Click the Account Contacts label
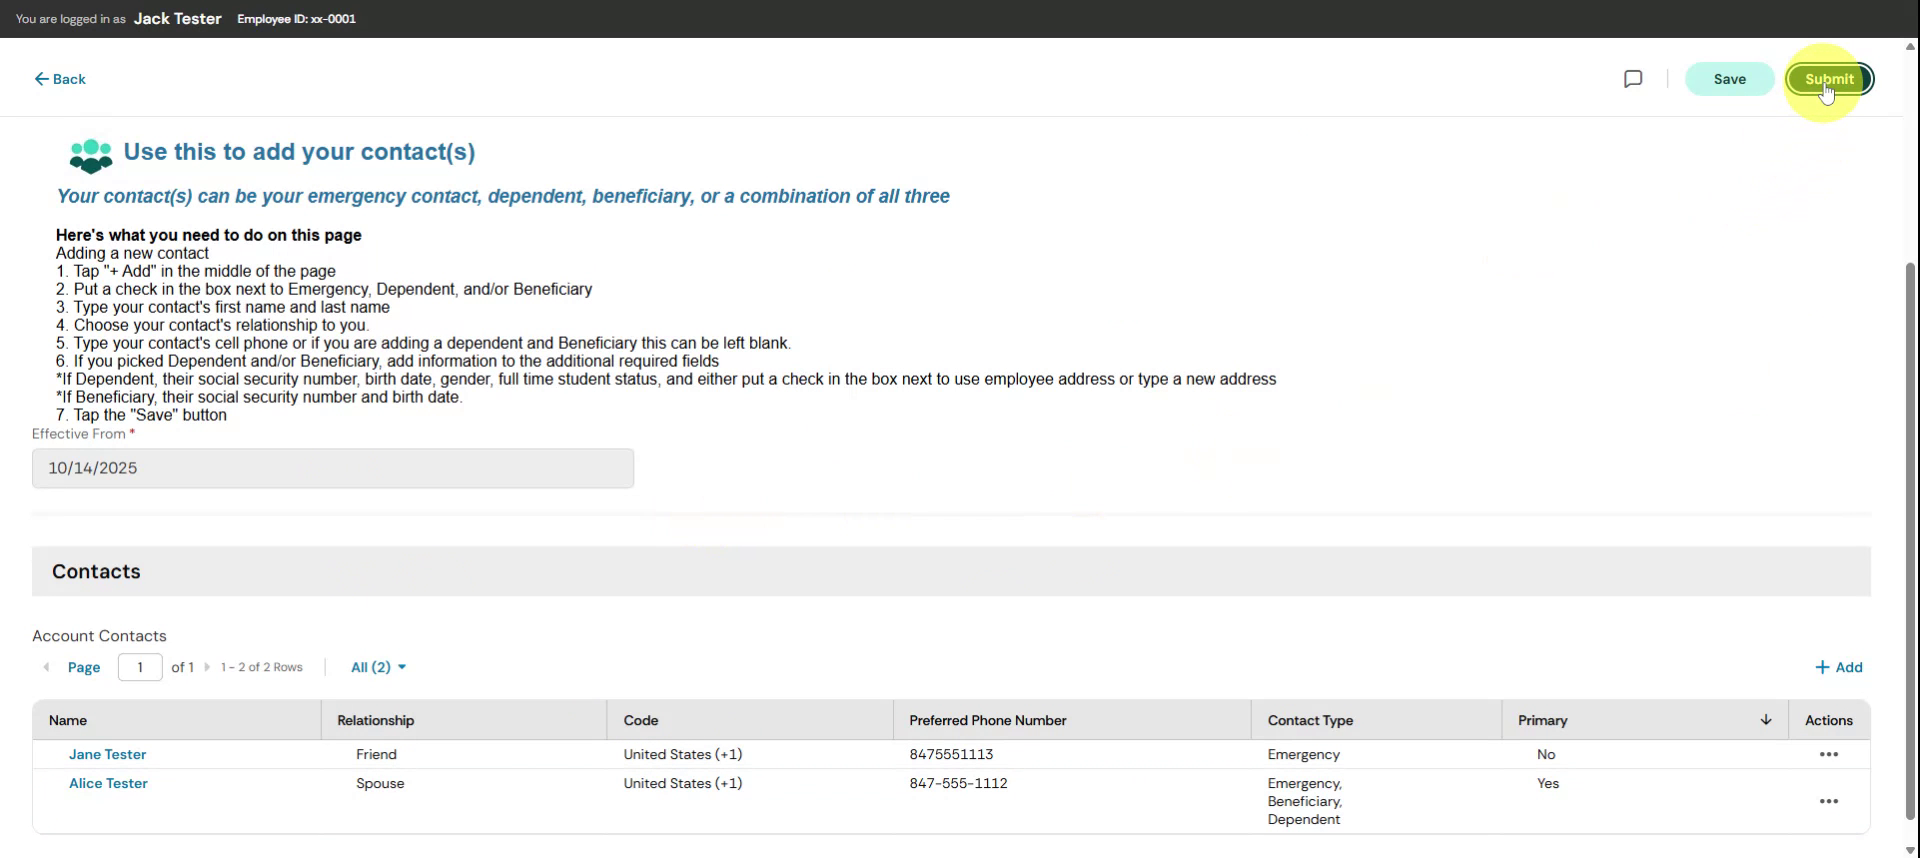Viewport: 1920px width, 858px height. [x=99, y=636]
